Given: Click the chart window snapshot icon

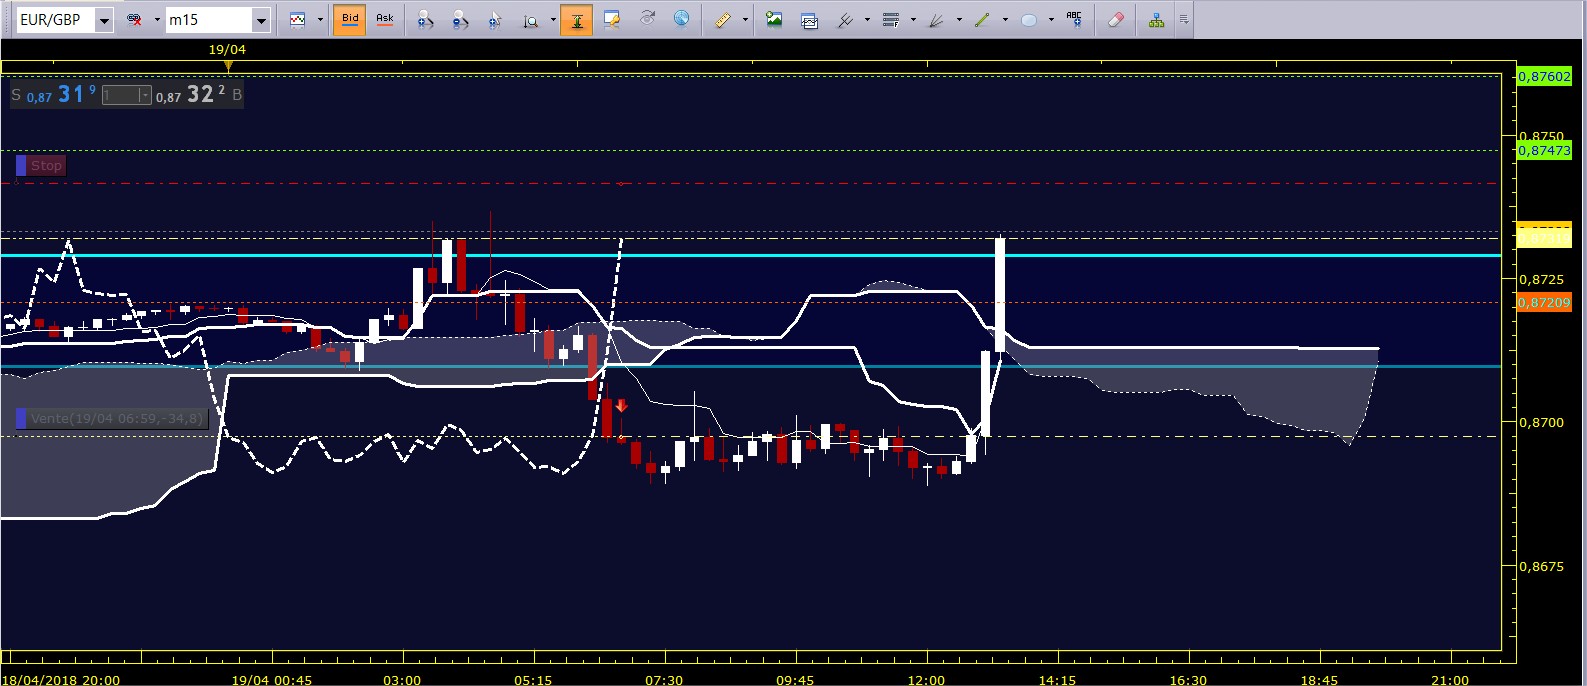Looking at the screenshot, I should (809, 20).
